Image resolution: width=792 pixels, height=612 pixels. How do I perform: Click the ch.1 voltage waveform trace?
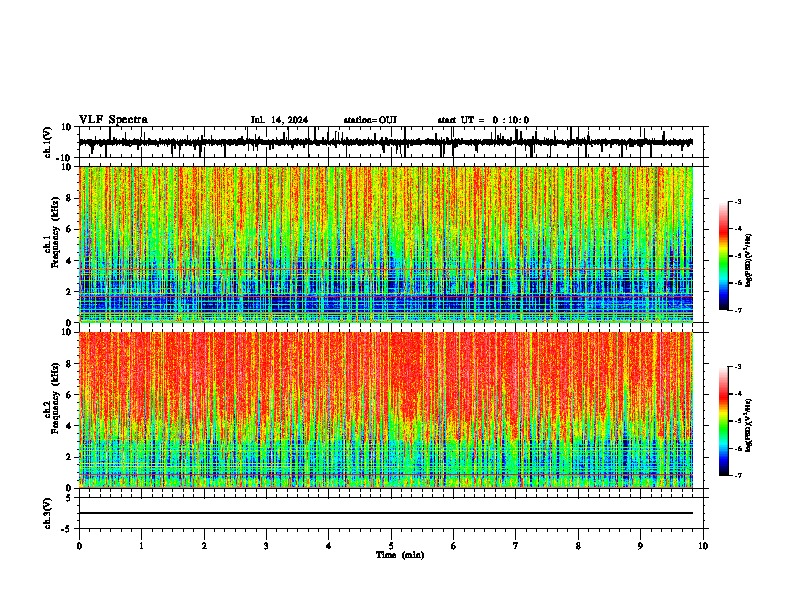pos(385,142)
